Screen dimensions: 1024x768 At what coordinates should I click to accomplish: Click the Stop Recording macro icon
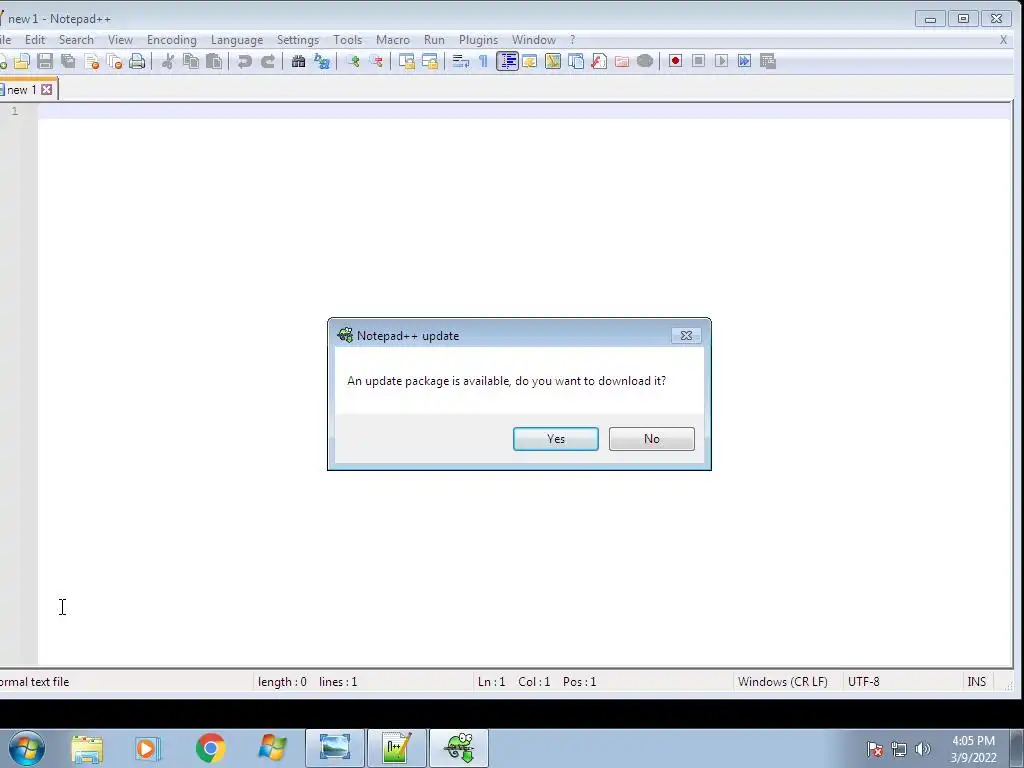[698, 61]
